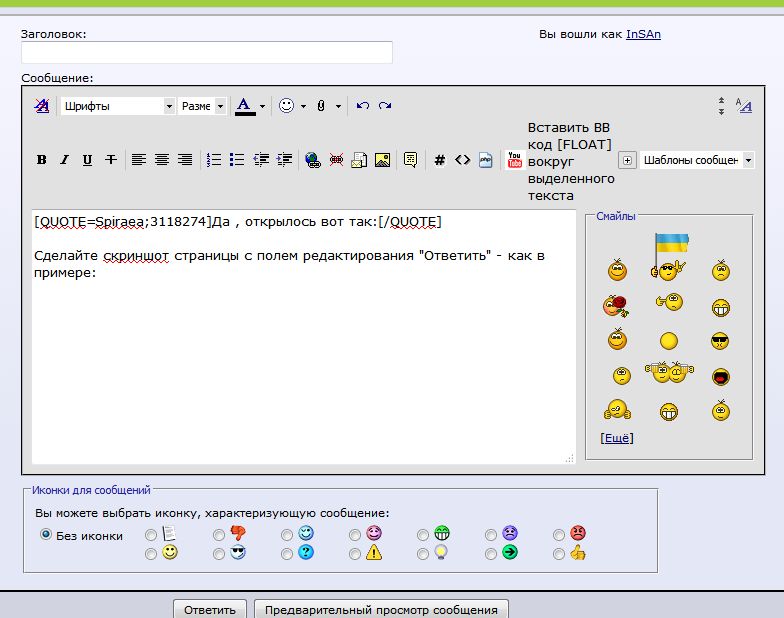Click the plus button beside templates
This screenshot has width=784, height=618.
point(628,160)
